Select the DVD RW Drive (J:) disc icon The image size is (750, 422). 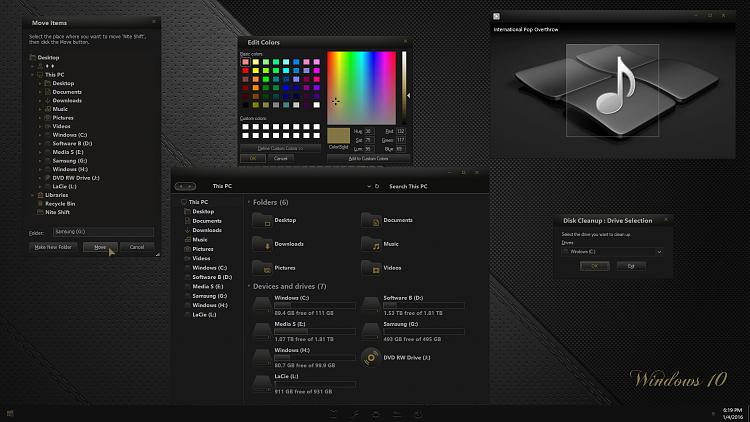click(371, 357)
